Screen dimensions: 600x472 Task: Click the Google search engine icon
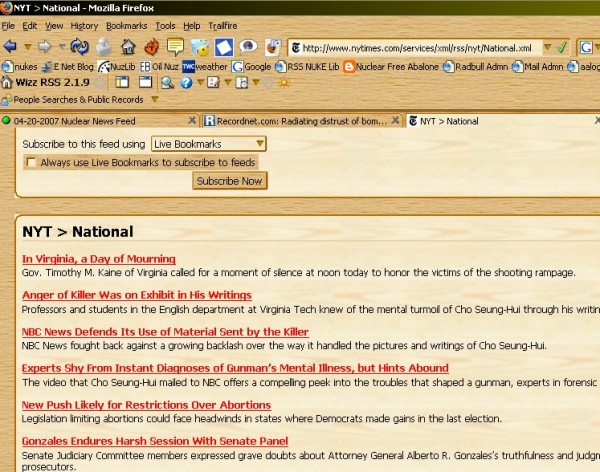(586, 48)
